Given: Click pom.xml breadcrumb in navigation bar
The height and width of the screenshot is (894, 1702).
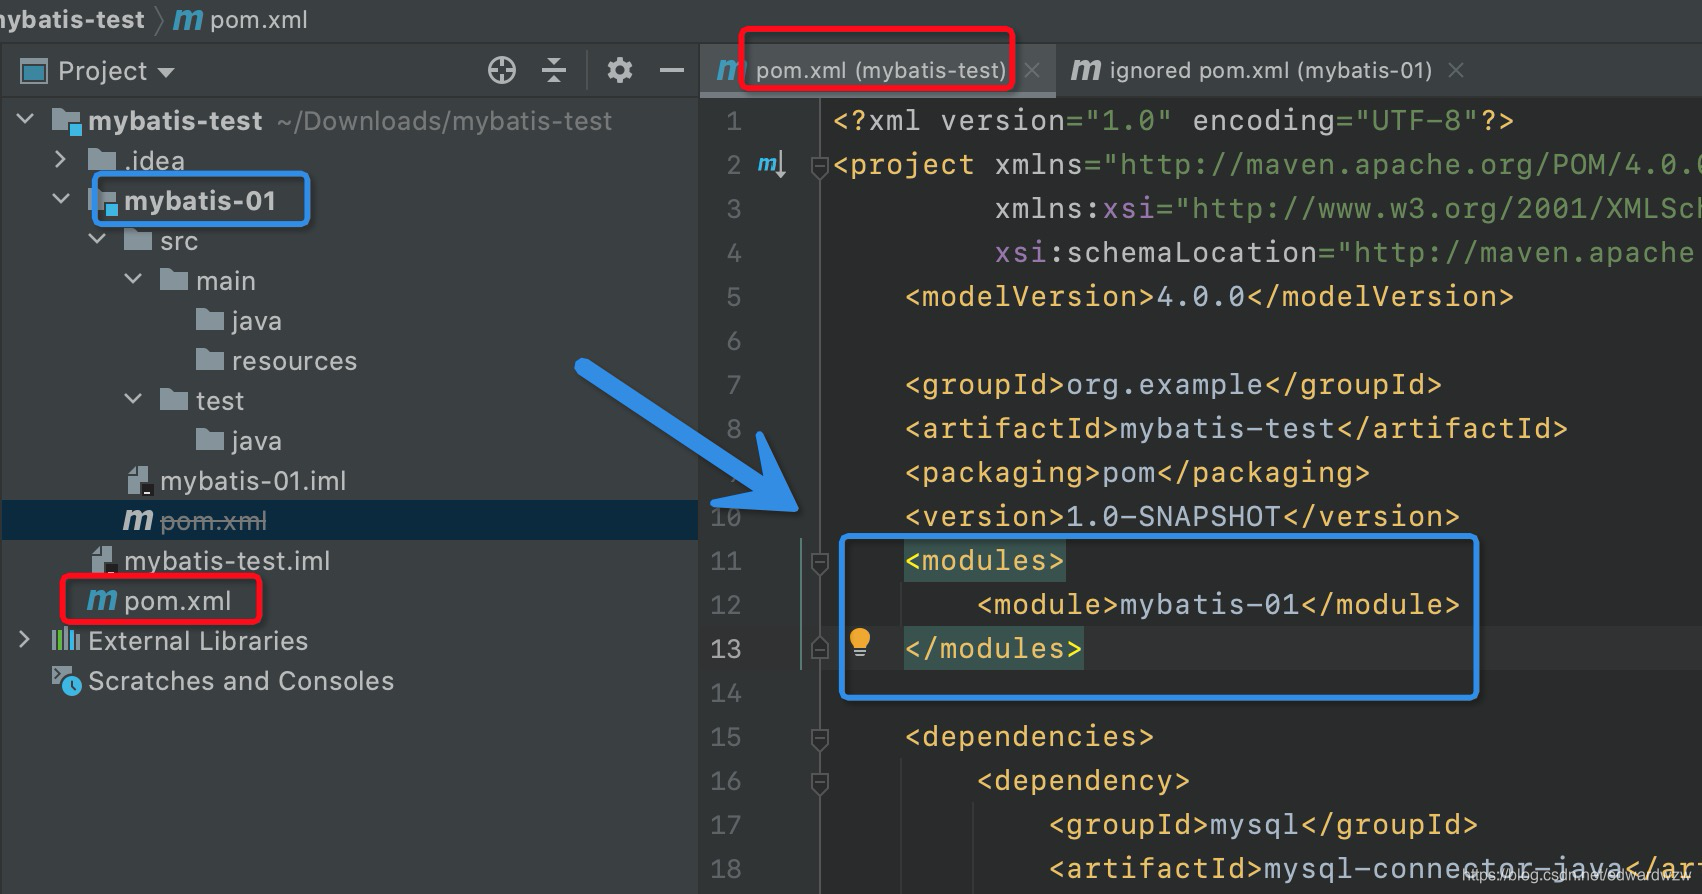Looking at the screenshot, I should click(258, 20).
